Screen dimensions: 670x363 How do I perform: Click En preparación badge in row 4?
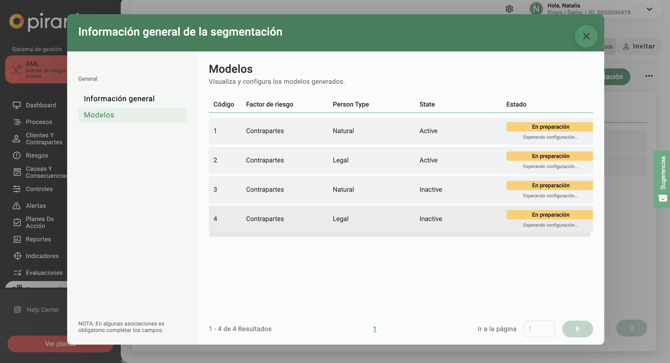click(550, 214)
